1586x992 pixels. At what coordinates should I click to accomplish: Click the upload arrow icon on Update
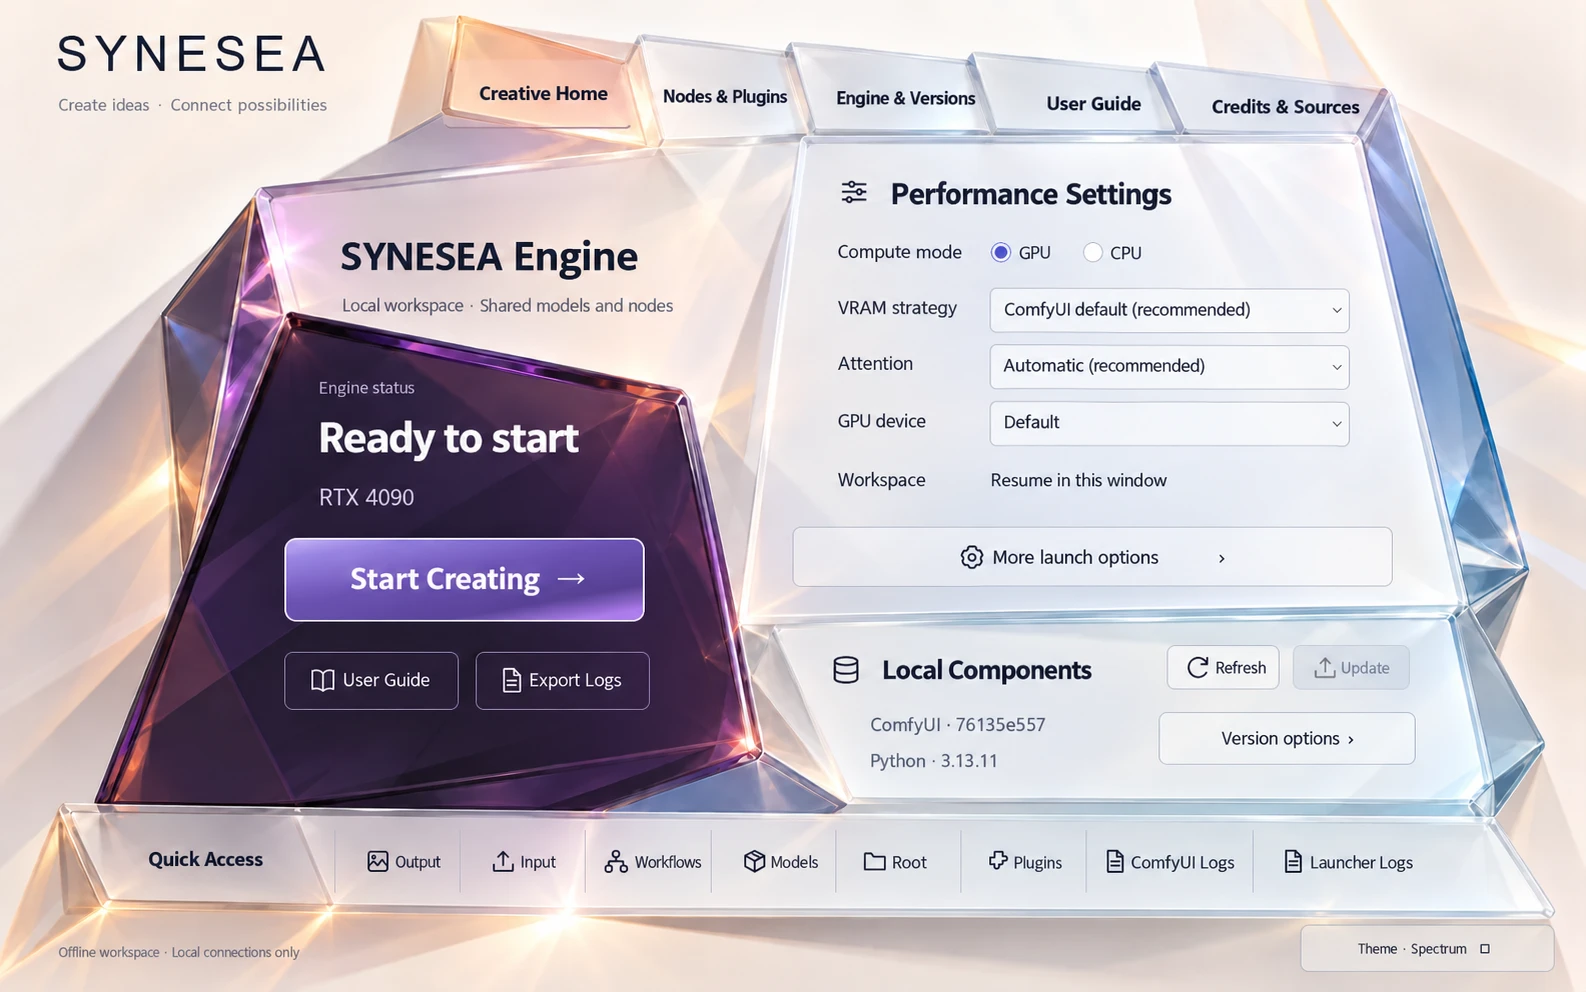click(x=1325, y=667)
